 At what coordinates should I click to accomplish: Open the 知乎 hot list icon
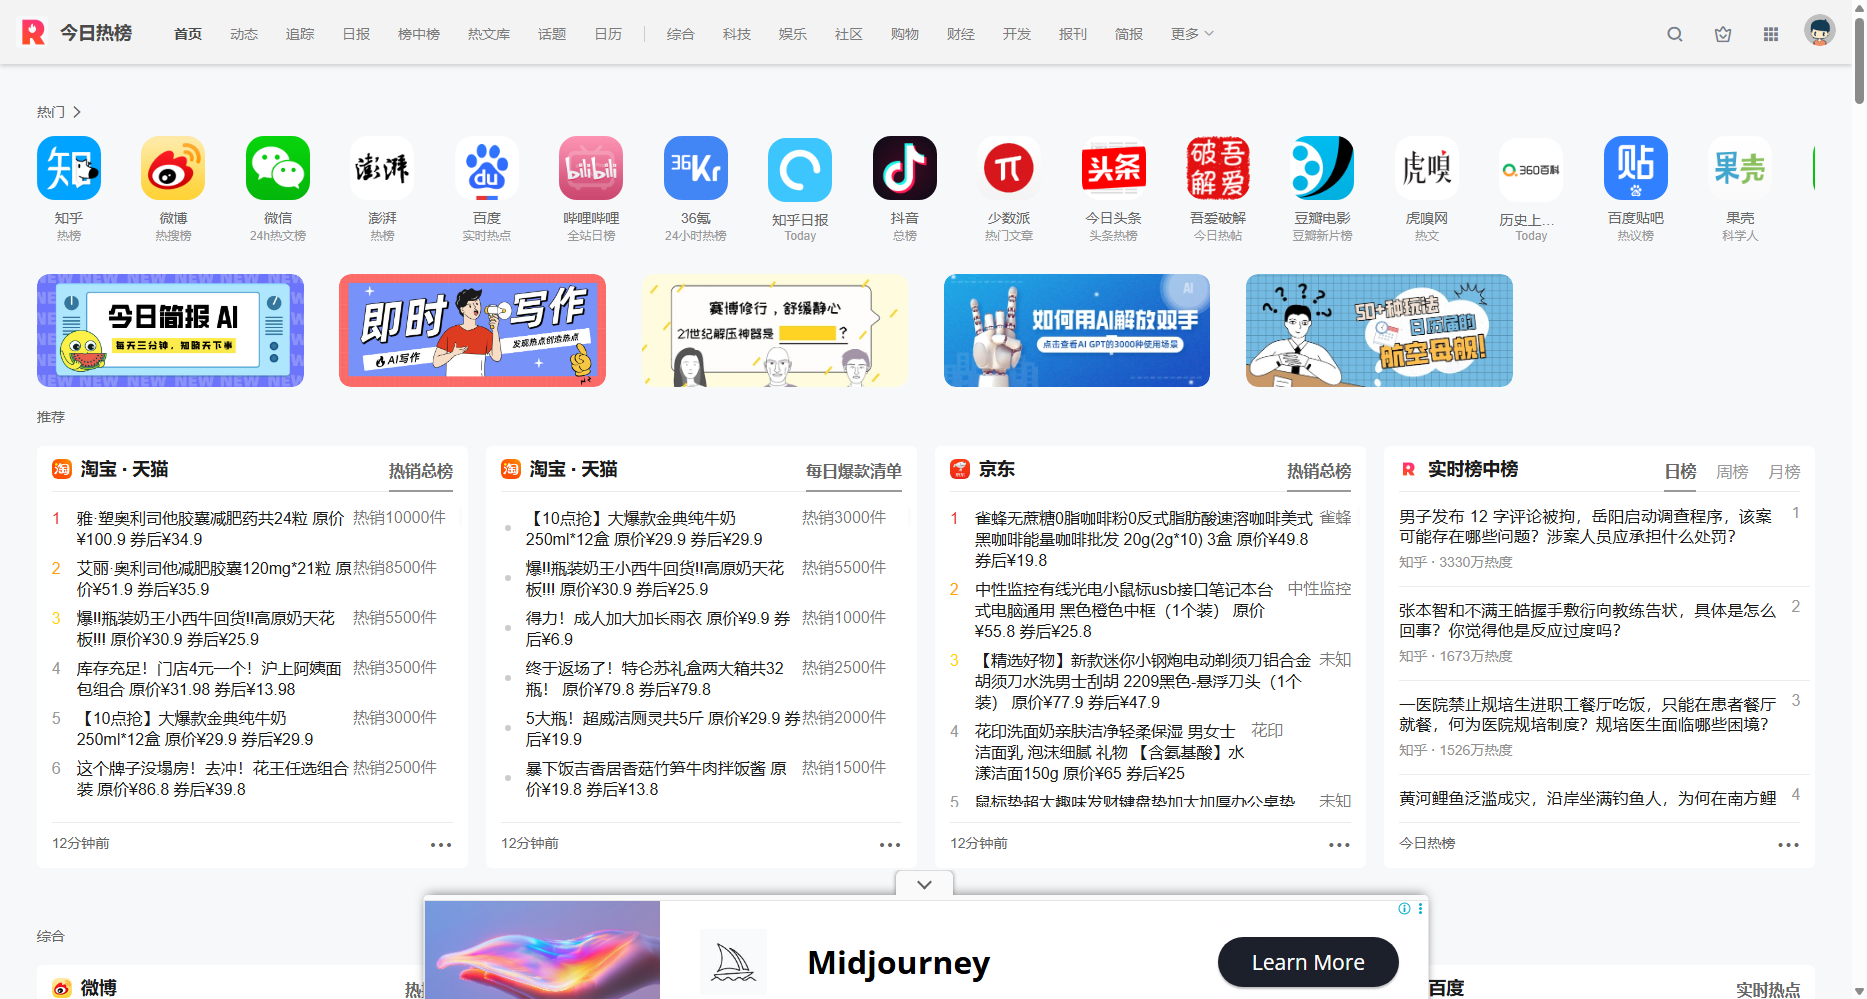click(x=69, y=168)
